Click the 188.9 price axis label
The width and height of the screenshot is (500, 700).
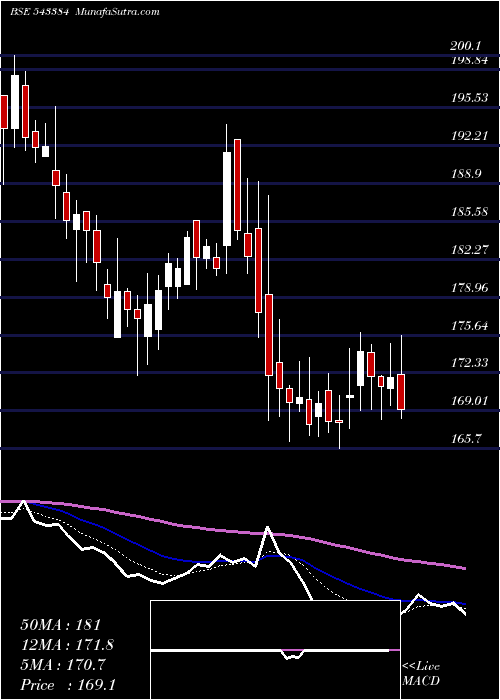click(x=465, y=174)
